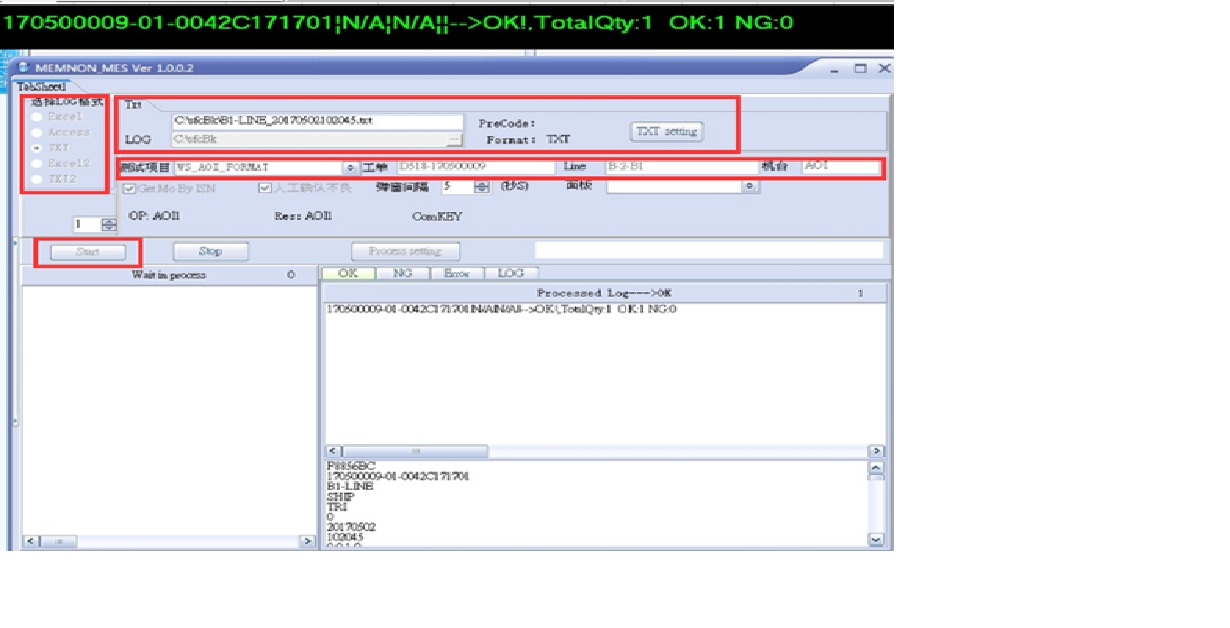Click the Processed Log--->OK header

[x=604, y=293]
